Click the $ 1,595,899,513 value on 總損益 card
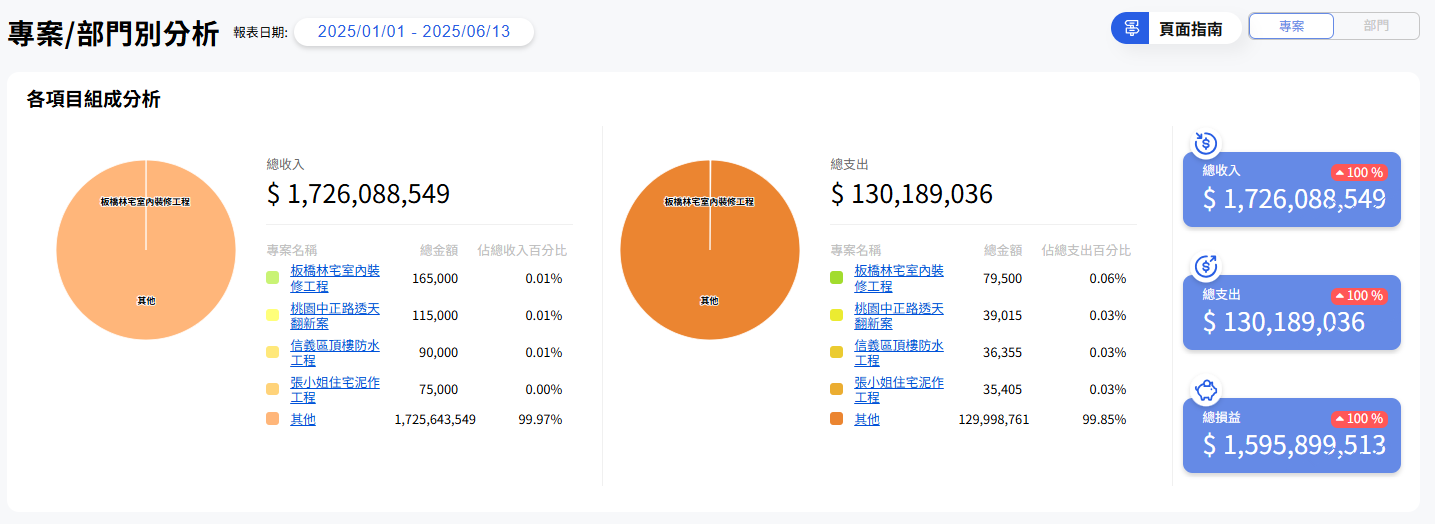 coord(1293,445)
